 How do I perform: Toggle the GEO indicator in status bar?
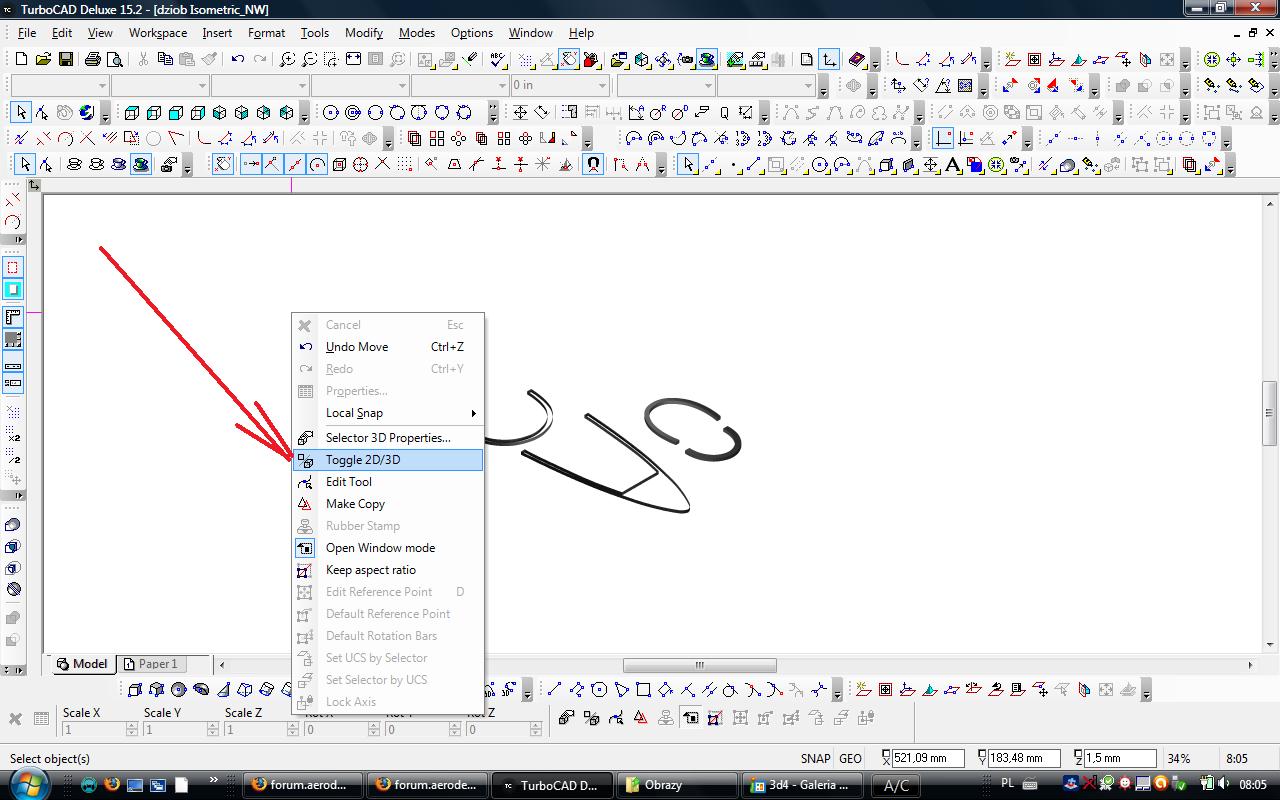click(x=850, y=758)
